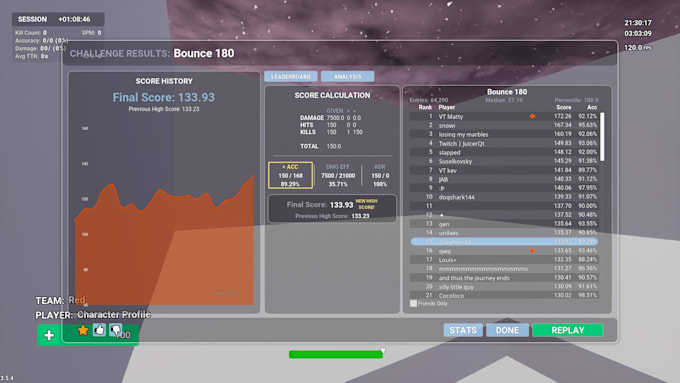Select the KDR stat block

point(380,175)
